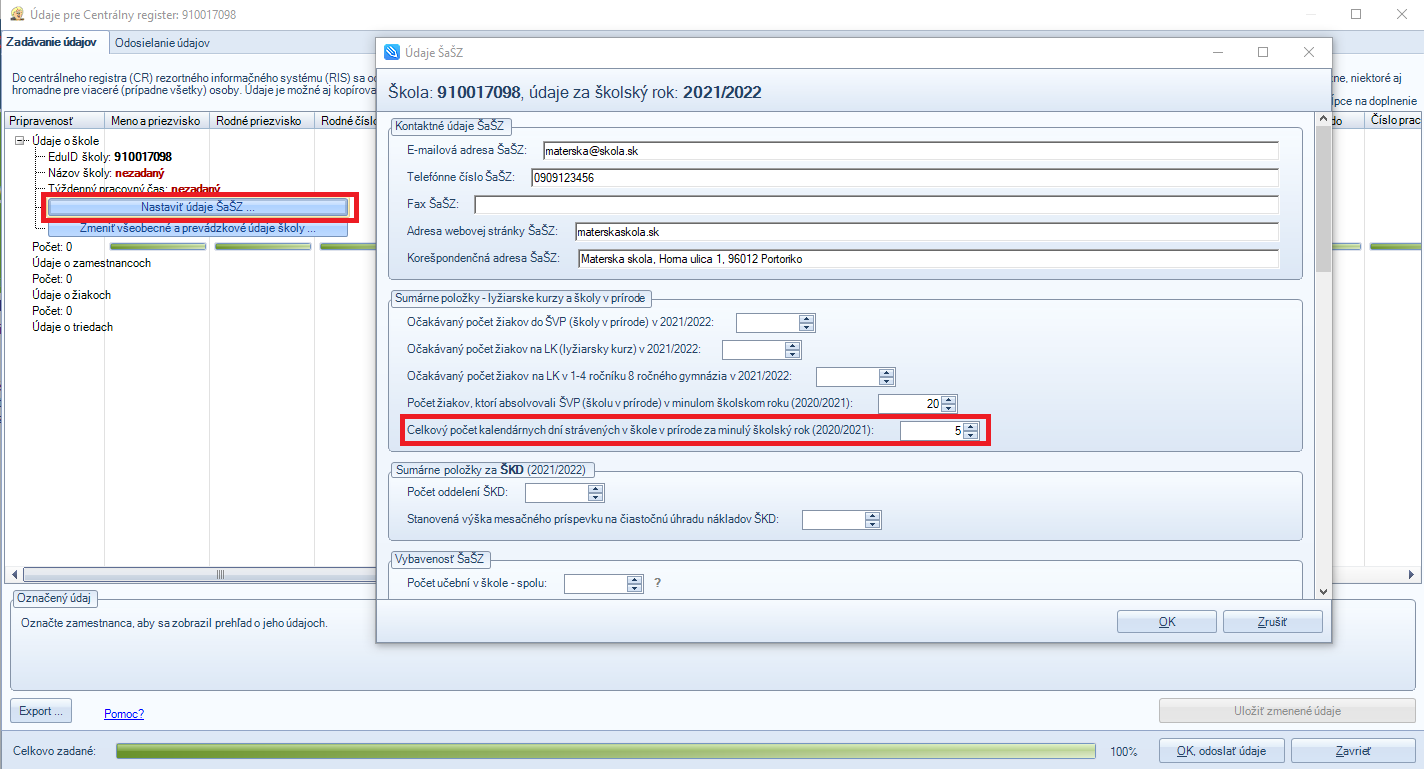Open the Pomoc? help link
Image resolution: width=1424 pixels, height=769 pixels.
tap(124, 713)
